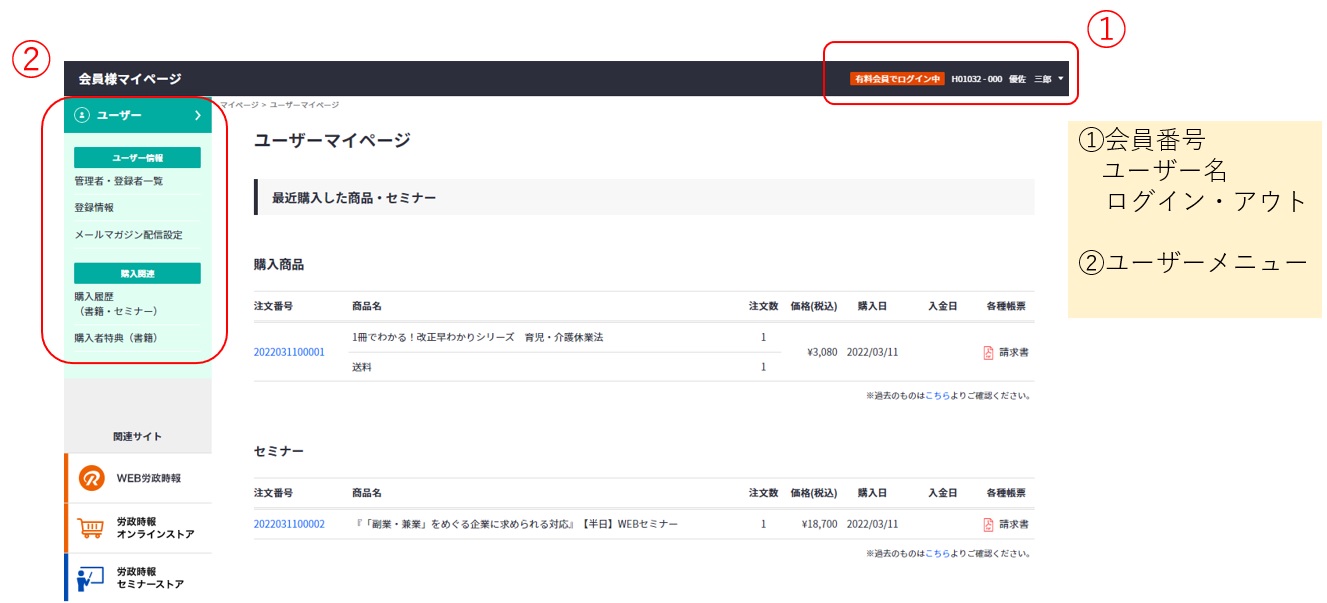Click price ¥18,700 cell
This screenshot has width=1327, height=603.
819,524
